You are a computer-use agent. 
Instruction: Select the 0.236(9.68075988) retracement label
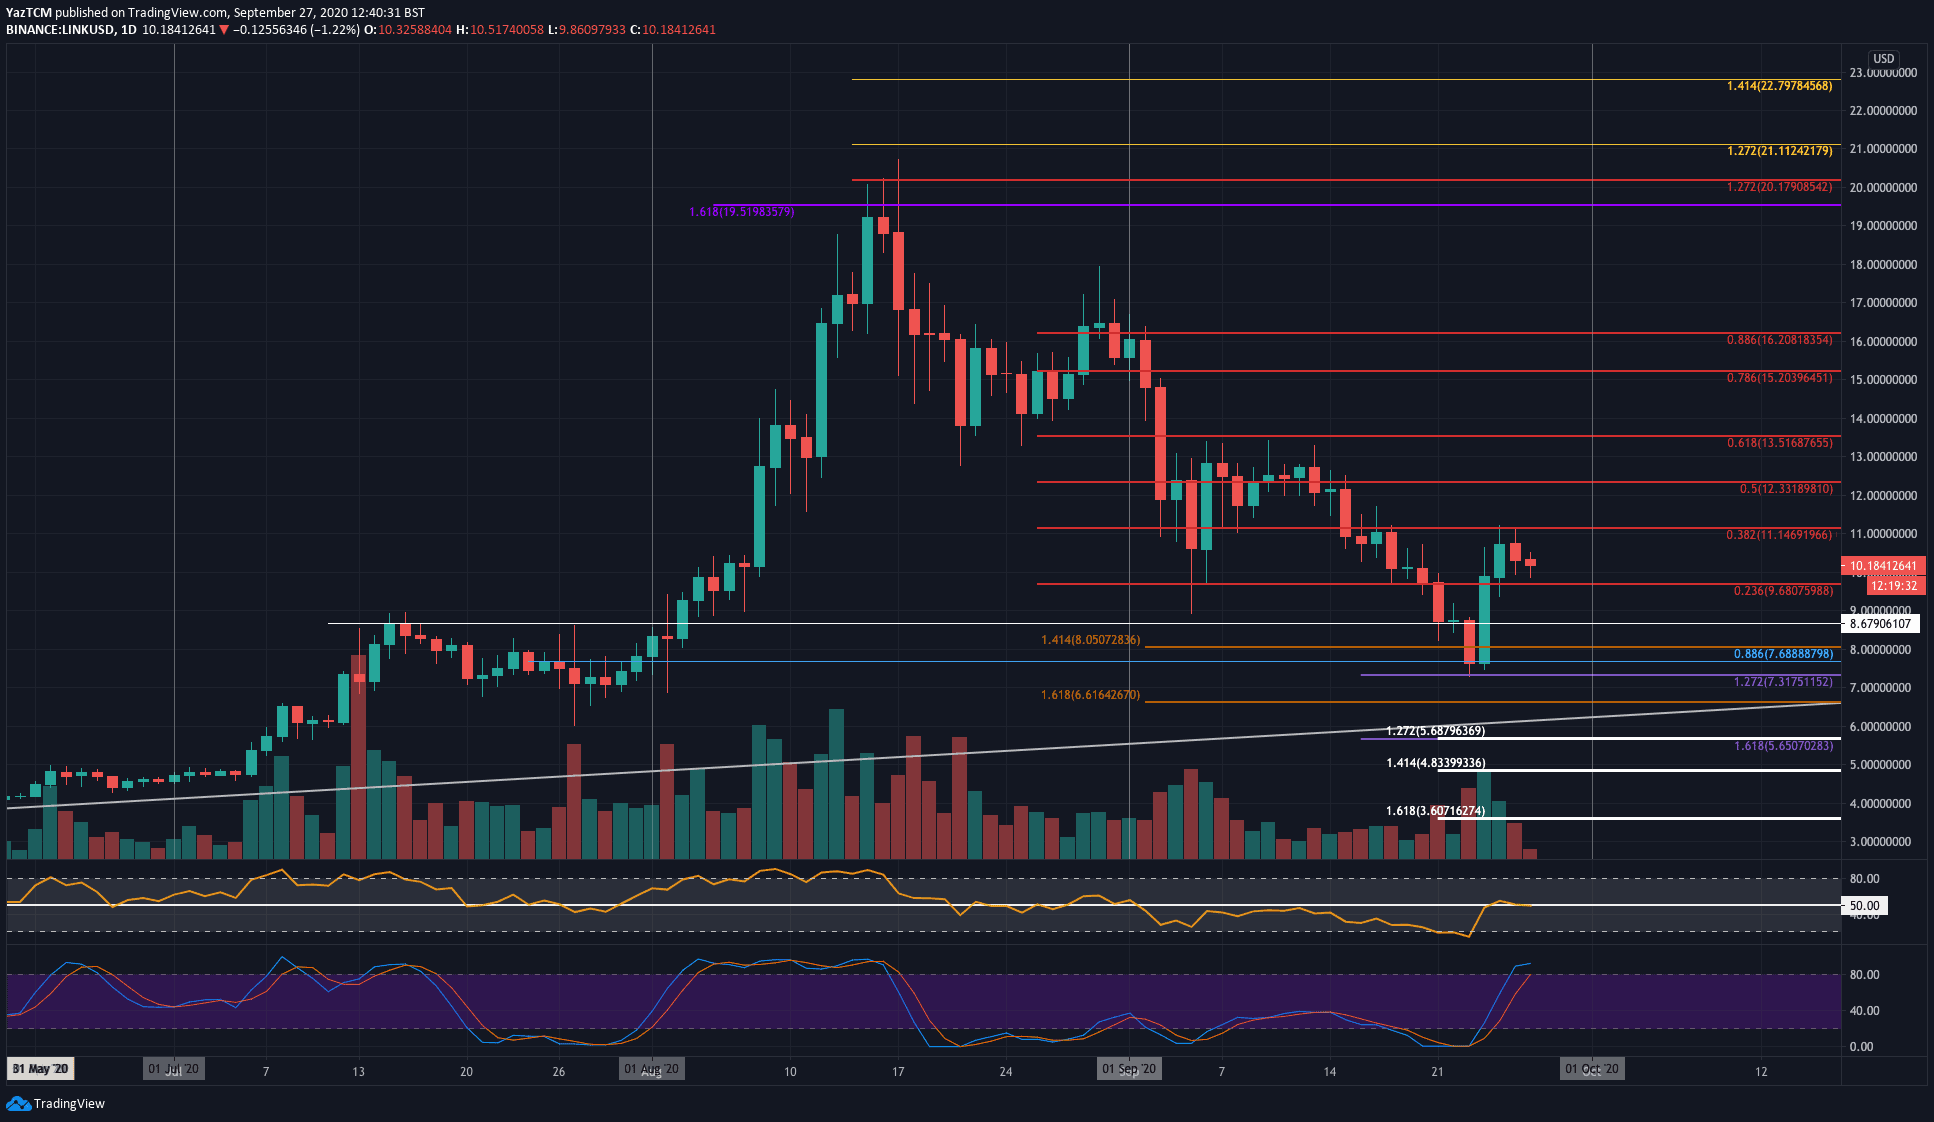coord(1783,591)
